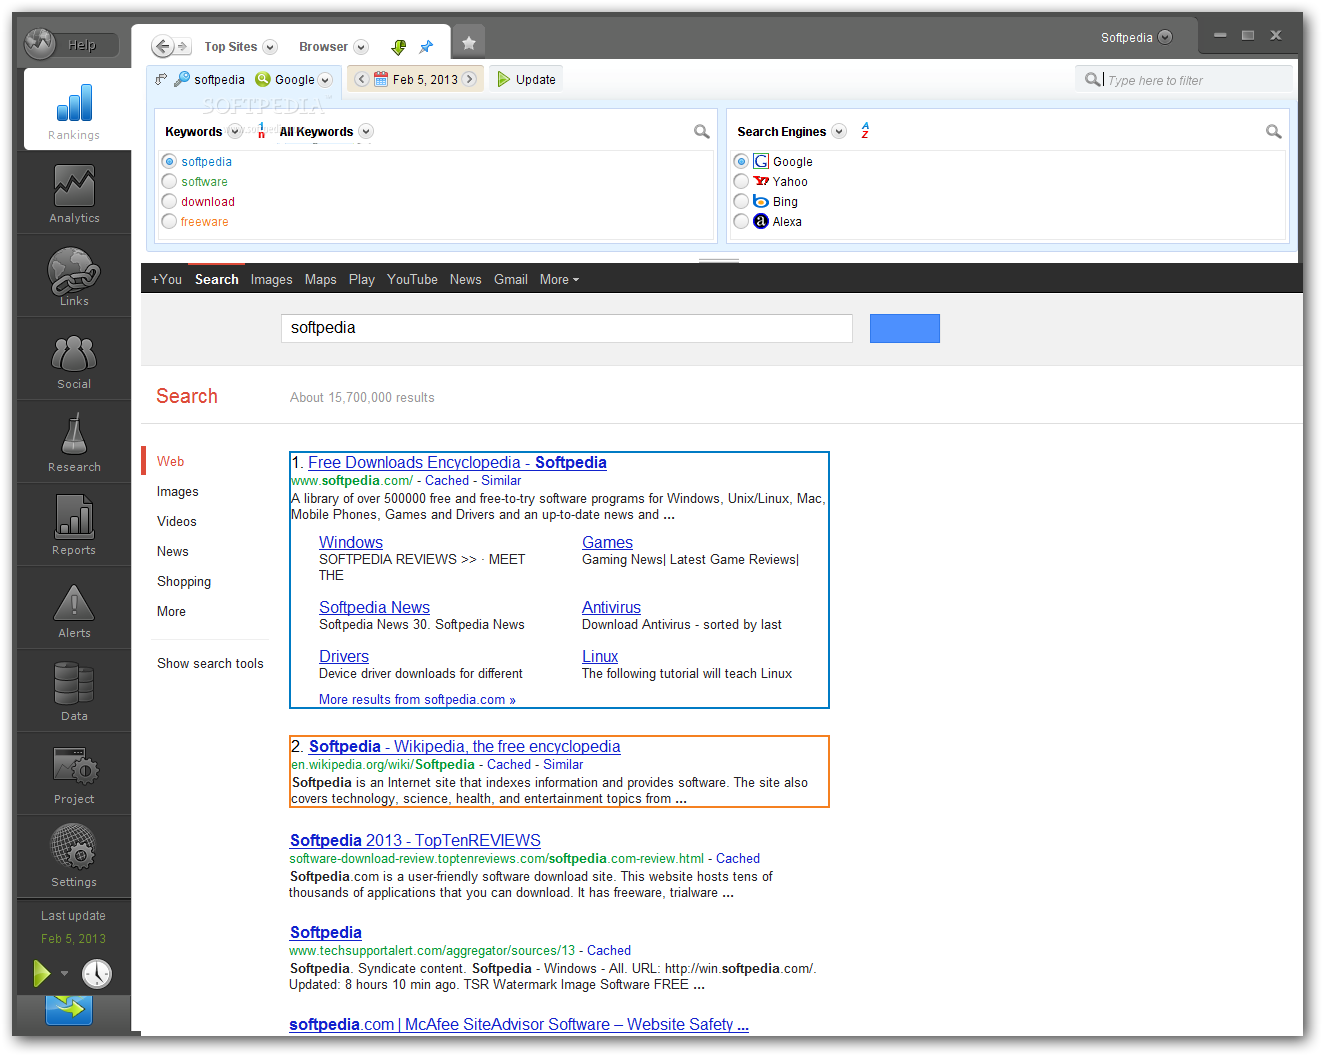Click the blue pin icon
This screenshot has width=1323, height=1056.
click(426, 47)
